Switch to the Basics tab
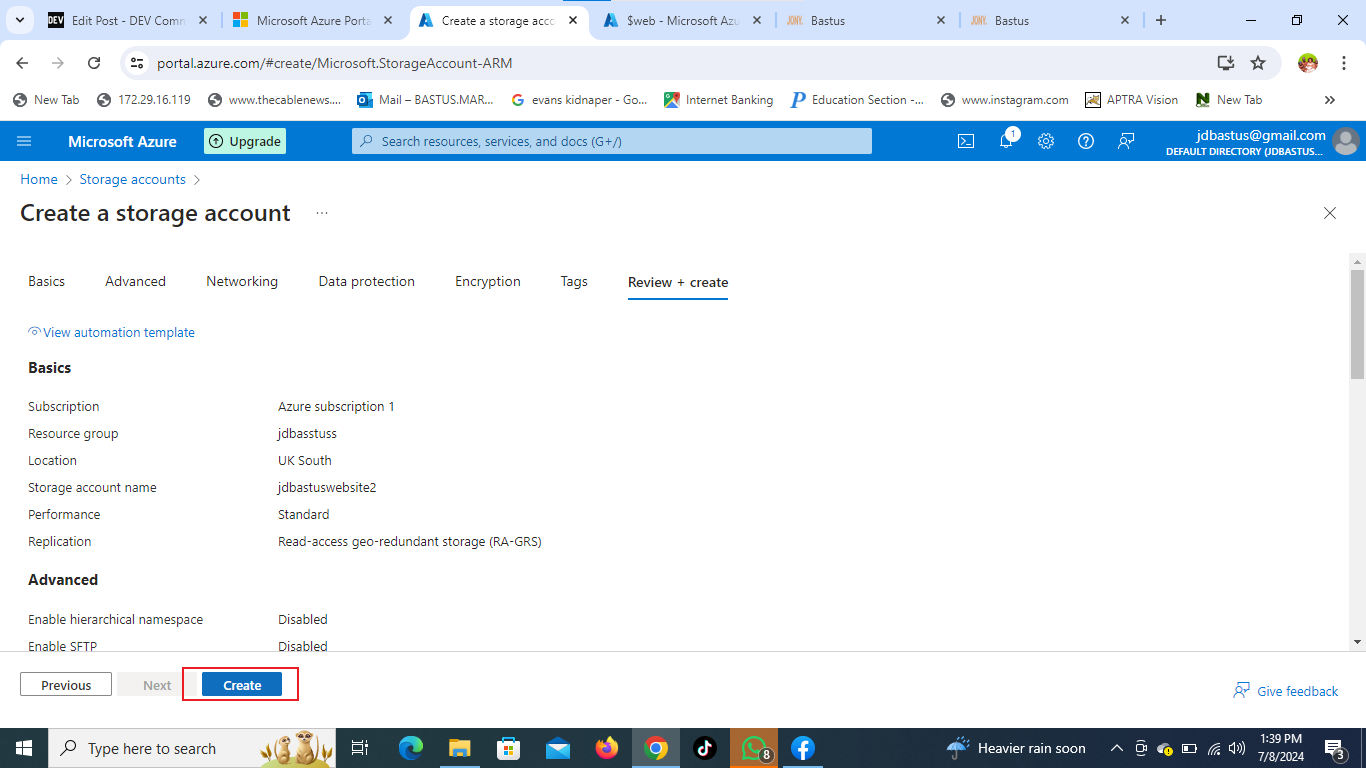1366x768 pixels. click(47, 282)
